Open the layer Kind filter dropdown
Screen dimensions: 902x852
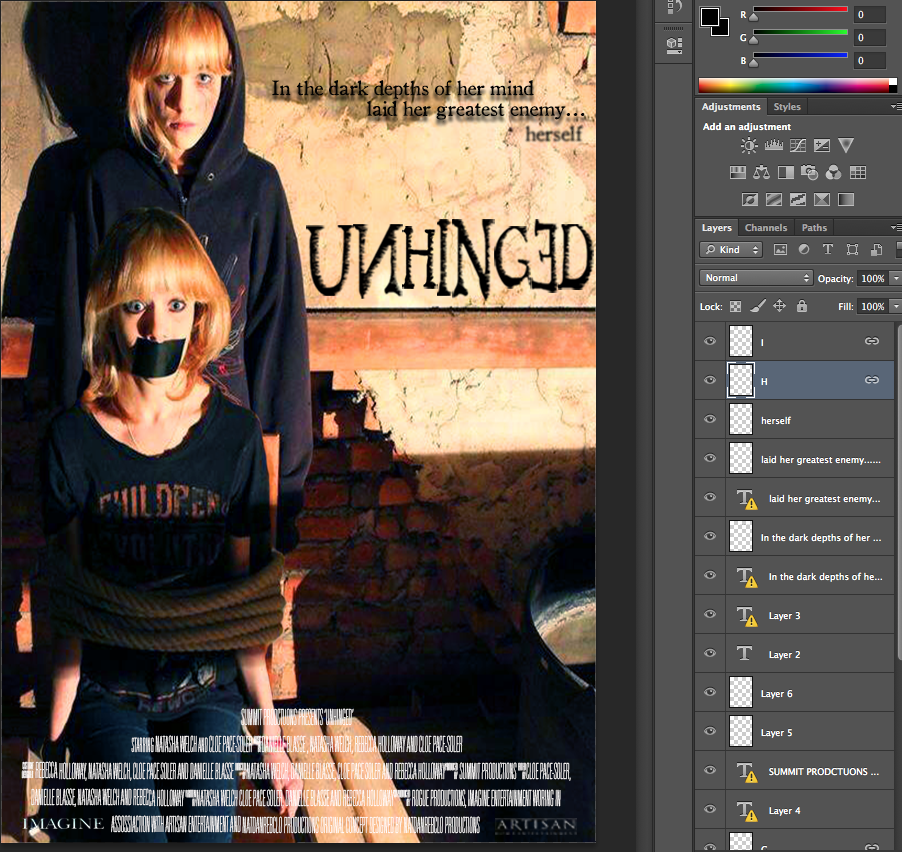click(731, 250)
